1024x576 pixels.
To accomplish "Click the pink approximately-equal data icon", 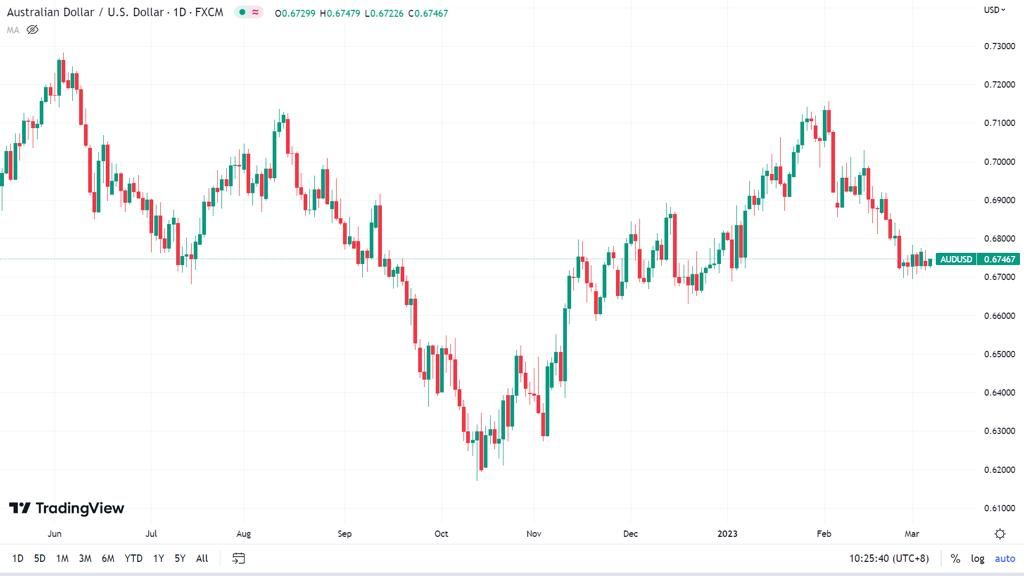I will [x=255, y=12].
